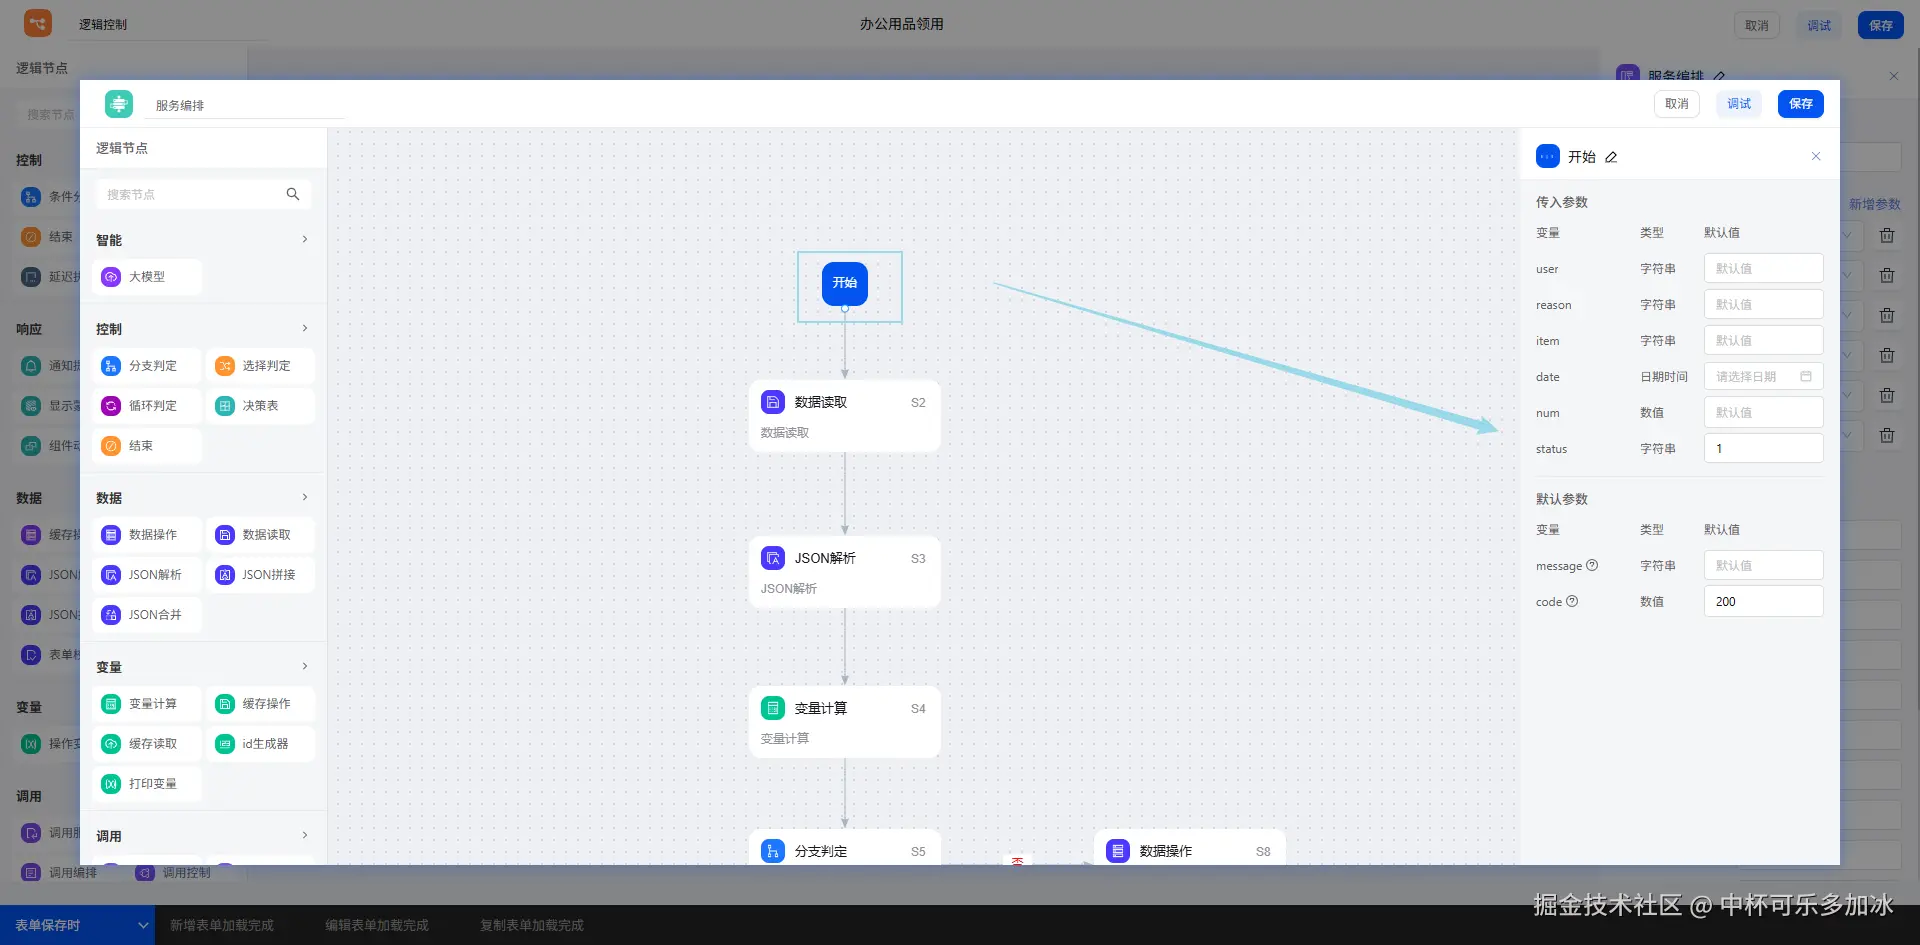Select the 选择判定 node in the palette
1920x945 pixels.
point(261,366)
